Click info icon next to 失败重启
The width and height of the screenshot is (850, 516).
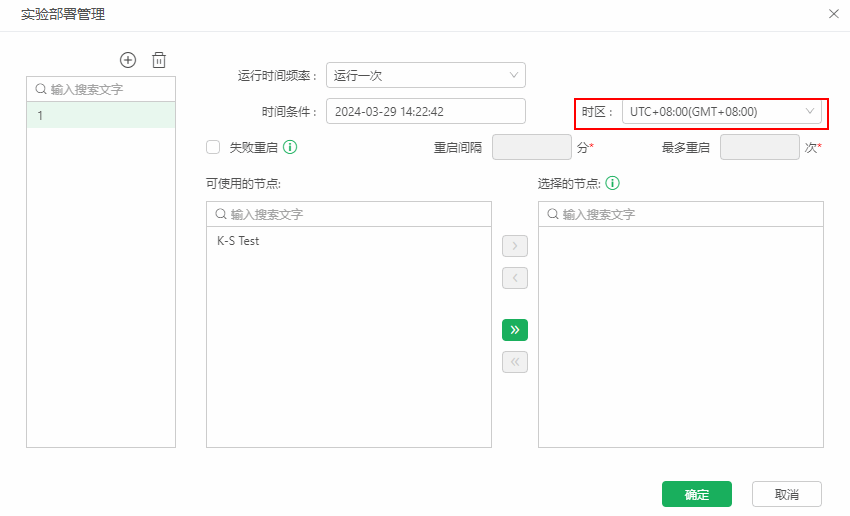pyautogui.click(x=290, y=147)
